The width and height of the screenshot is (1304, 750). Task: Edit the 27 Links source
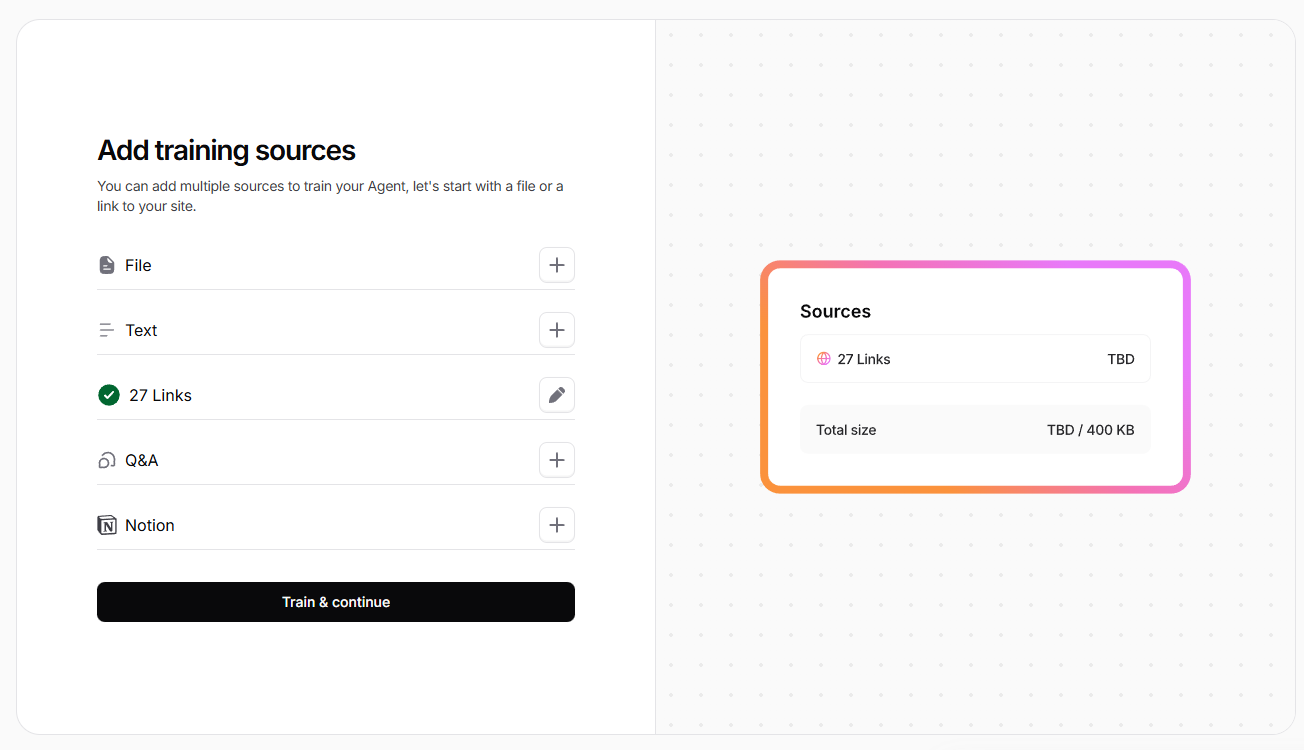557,395
